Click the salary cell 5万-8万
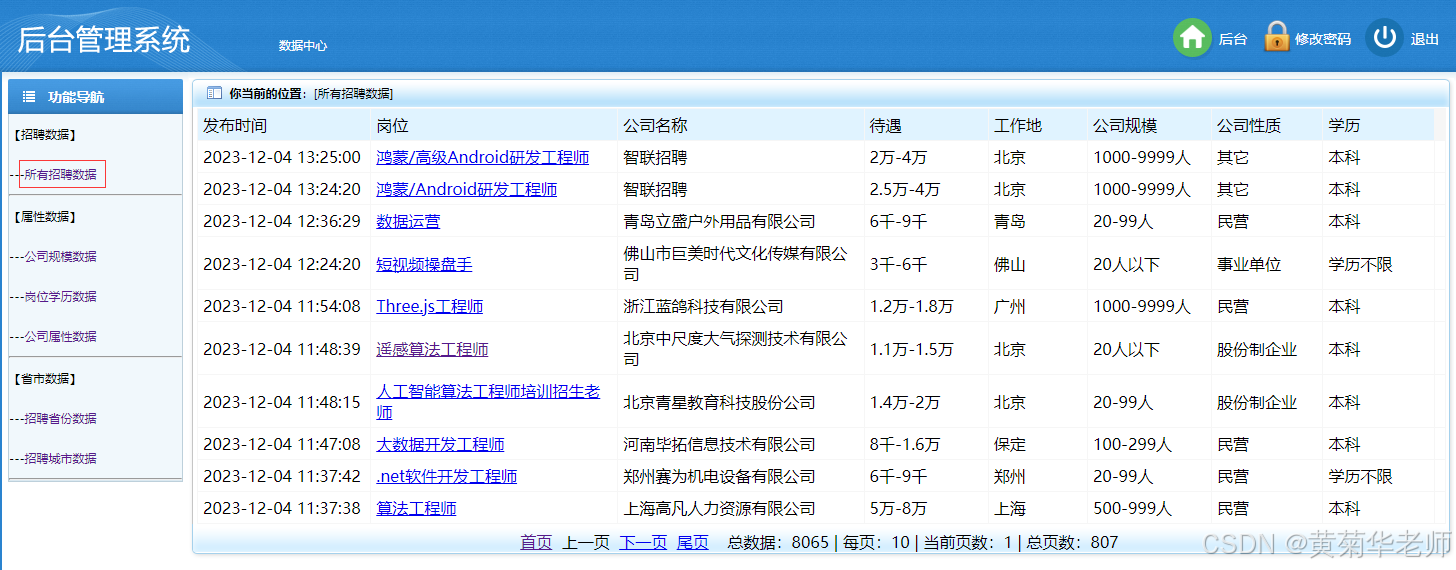Viewport: 1456px width, 570px height. pos(898,508)
